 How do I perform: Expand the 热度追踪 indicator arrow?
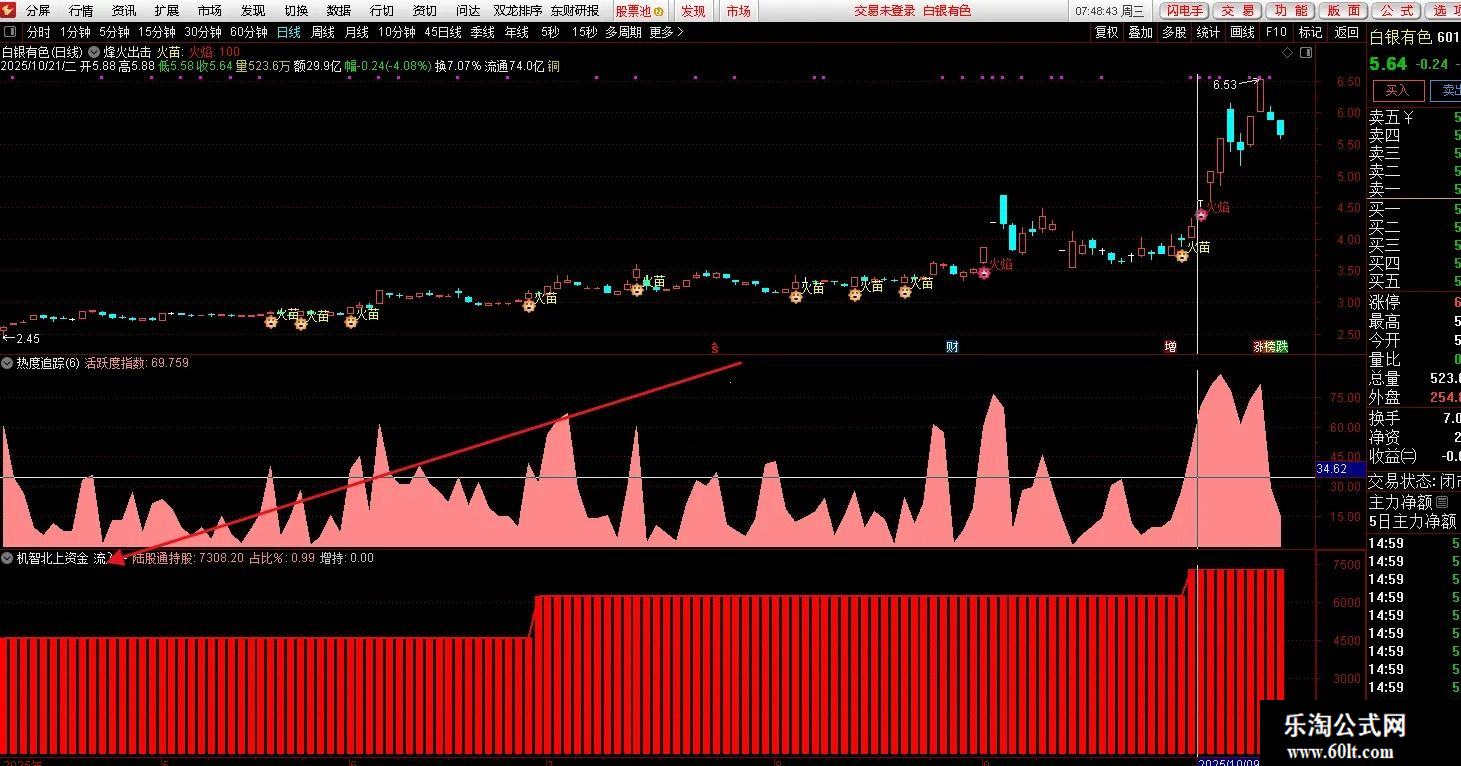7,363
